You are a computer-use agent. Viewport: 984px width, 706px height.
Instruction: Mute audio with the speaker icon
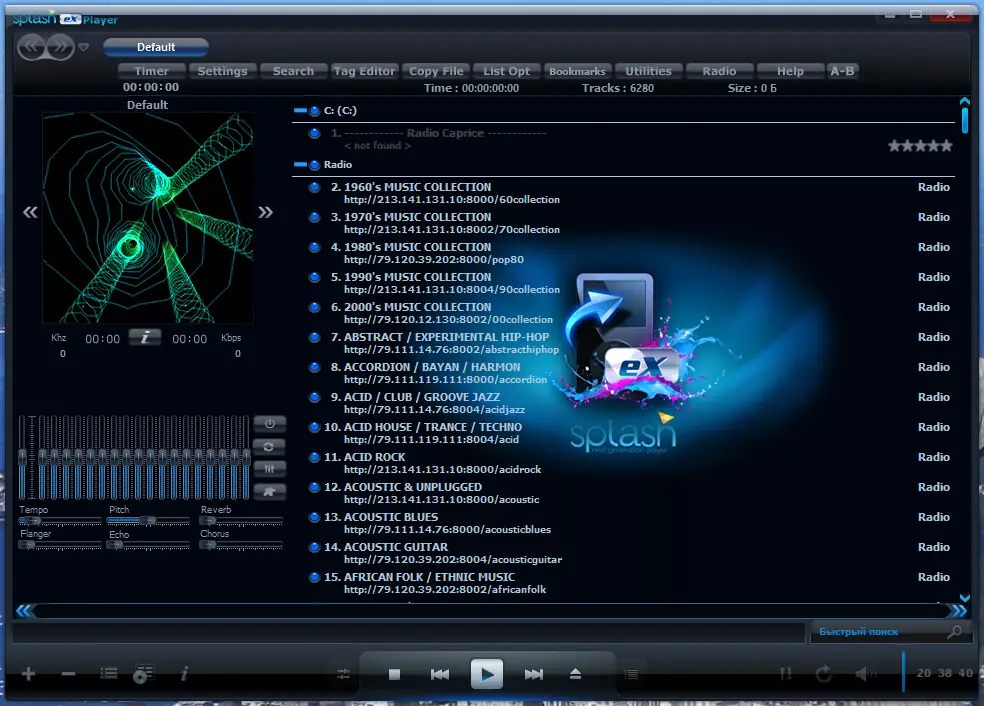coord(864,674)
